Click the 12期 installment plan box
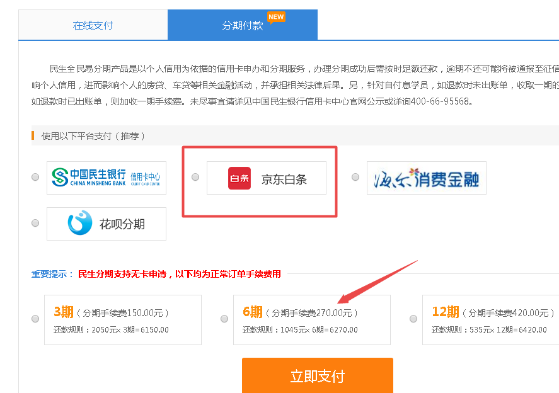Image resolution: width=559 pixels, height=393 pixels. click(x=491, y=320)
